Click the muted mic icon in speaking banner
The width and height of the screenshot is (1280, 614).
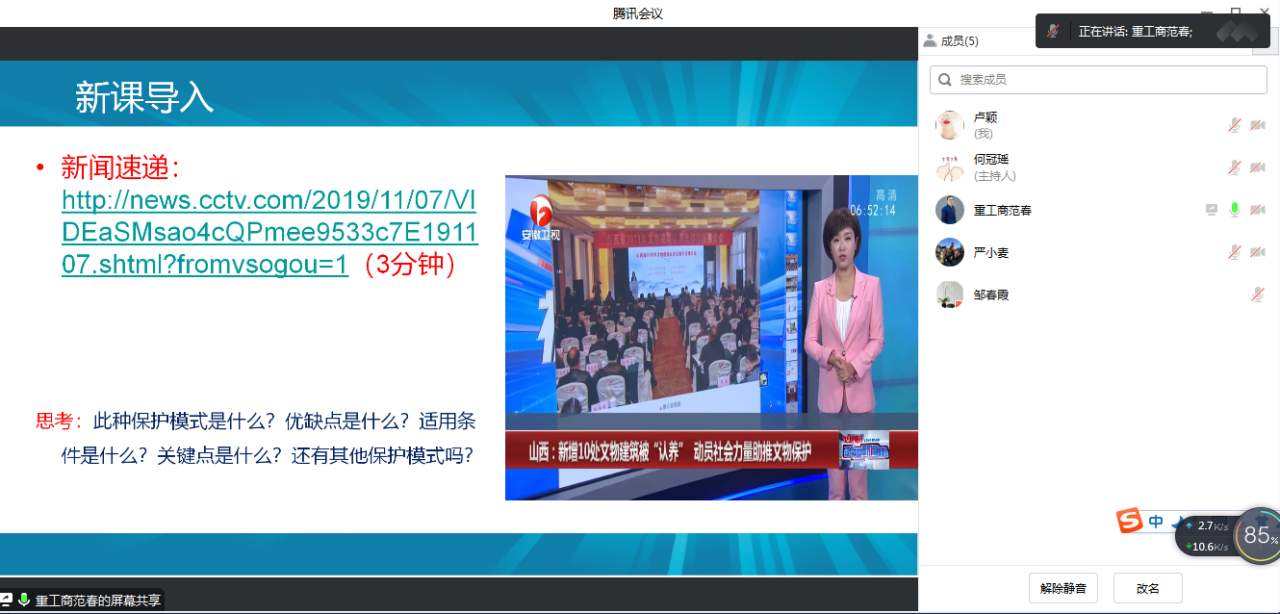pos(1053,31)
